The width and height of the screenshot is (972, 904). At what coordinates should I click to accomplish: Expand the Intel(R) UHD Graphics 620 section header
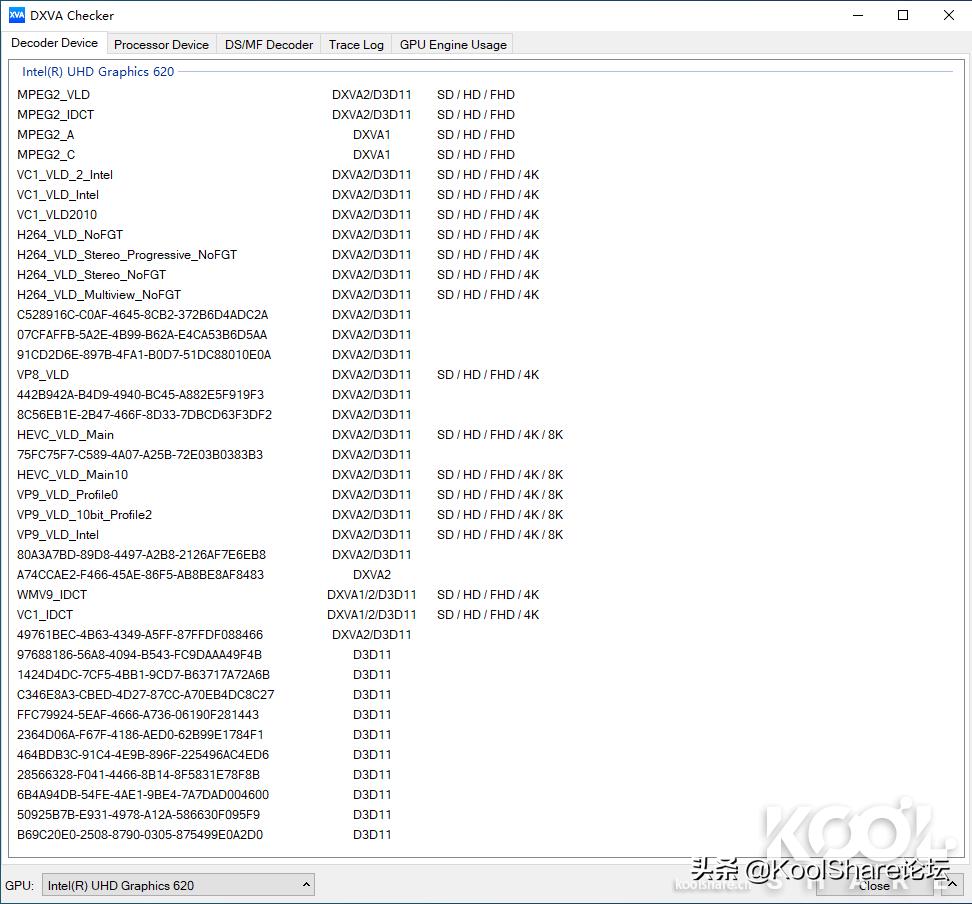pos(97,71)
